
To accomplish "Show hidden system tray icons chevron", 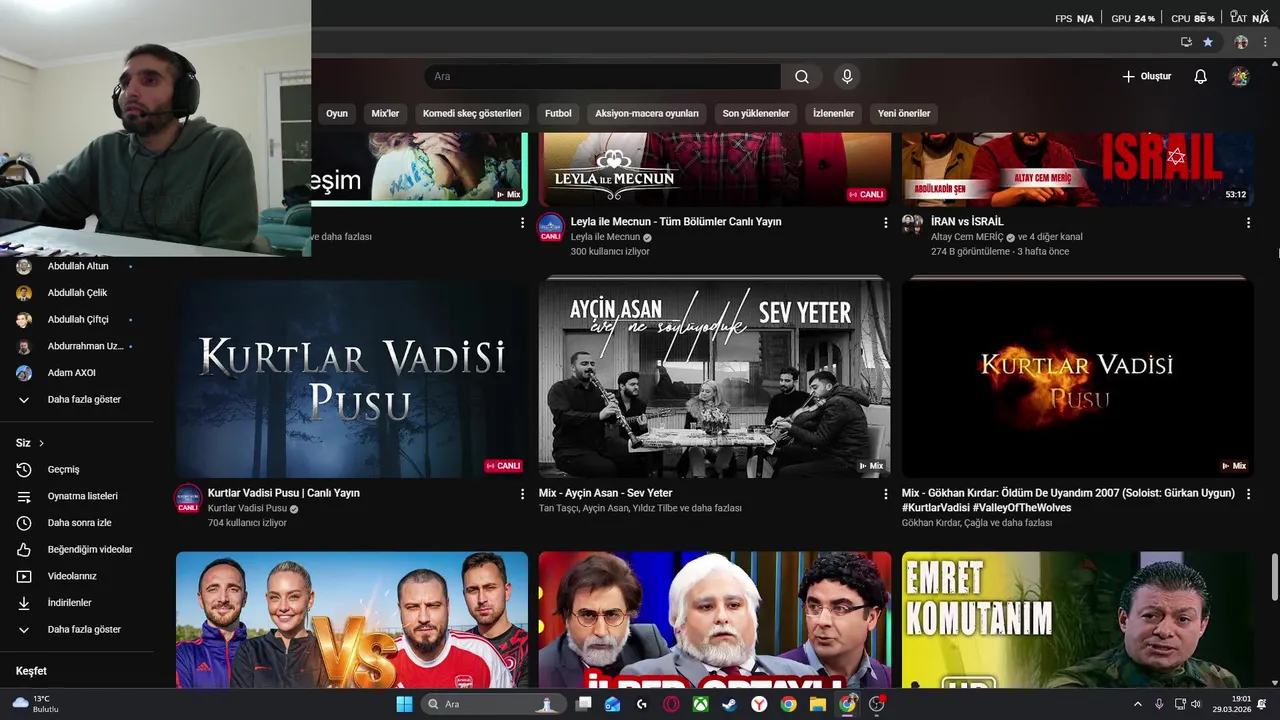I will 1137,704.
